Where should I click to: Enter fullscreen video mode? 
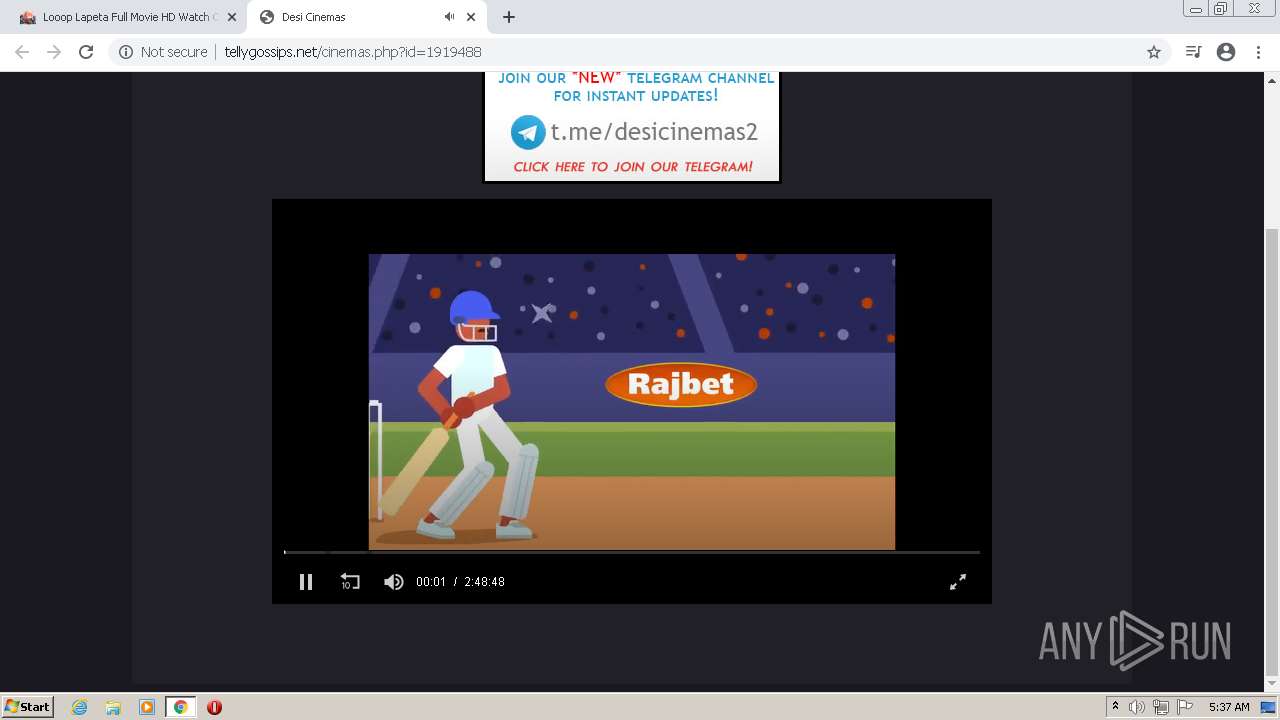(958, 582)
